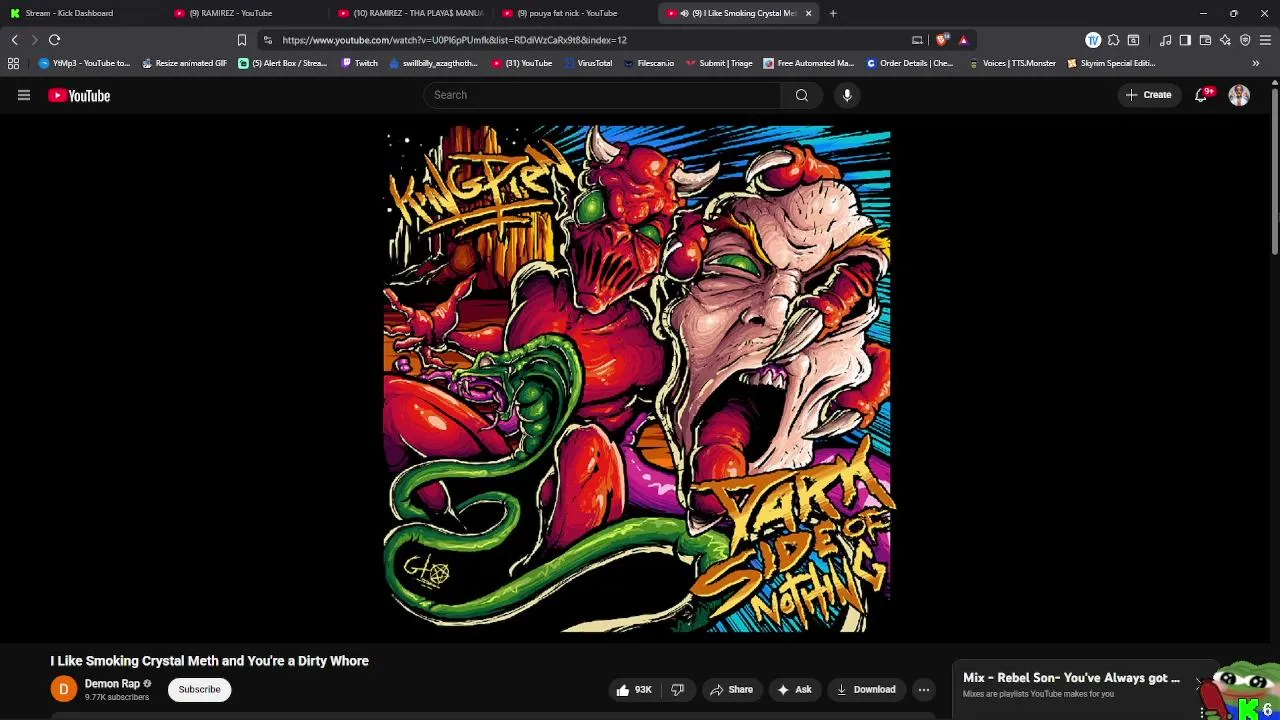The width and height of the screenshot is (1280, 720).
Task: Open the swillbilly_azagthoth bookmark
Action: point(433,63)
